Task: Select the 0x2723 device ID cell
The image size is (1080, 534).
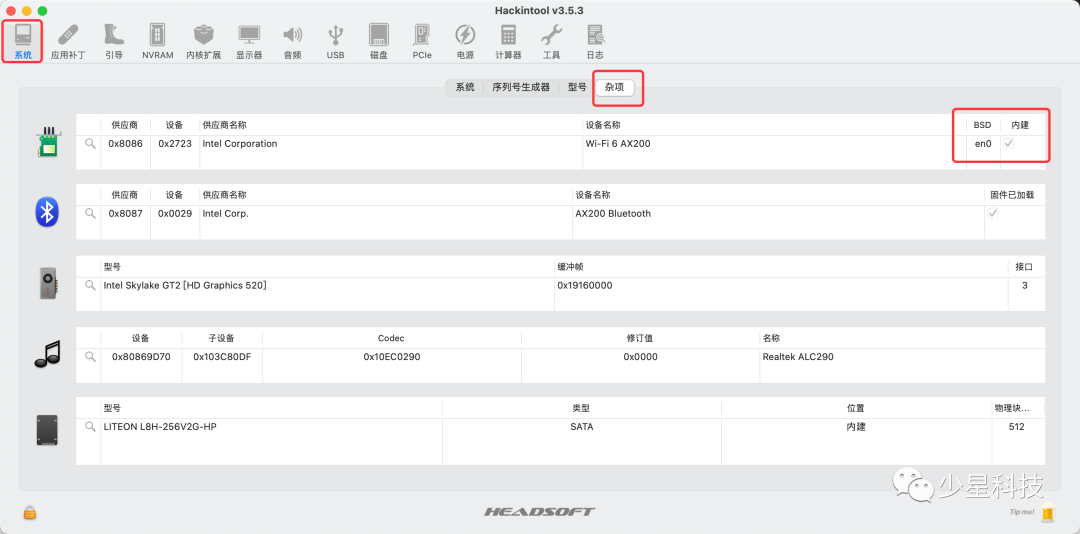Action: coord(175,144)
